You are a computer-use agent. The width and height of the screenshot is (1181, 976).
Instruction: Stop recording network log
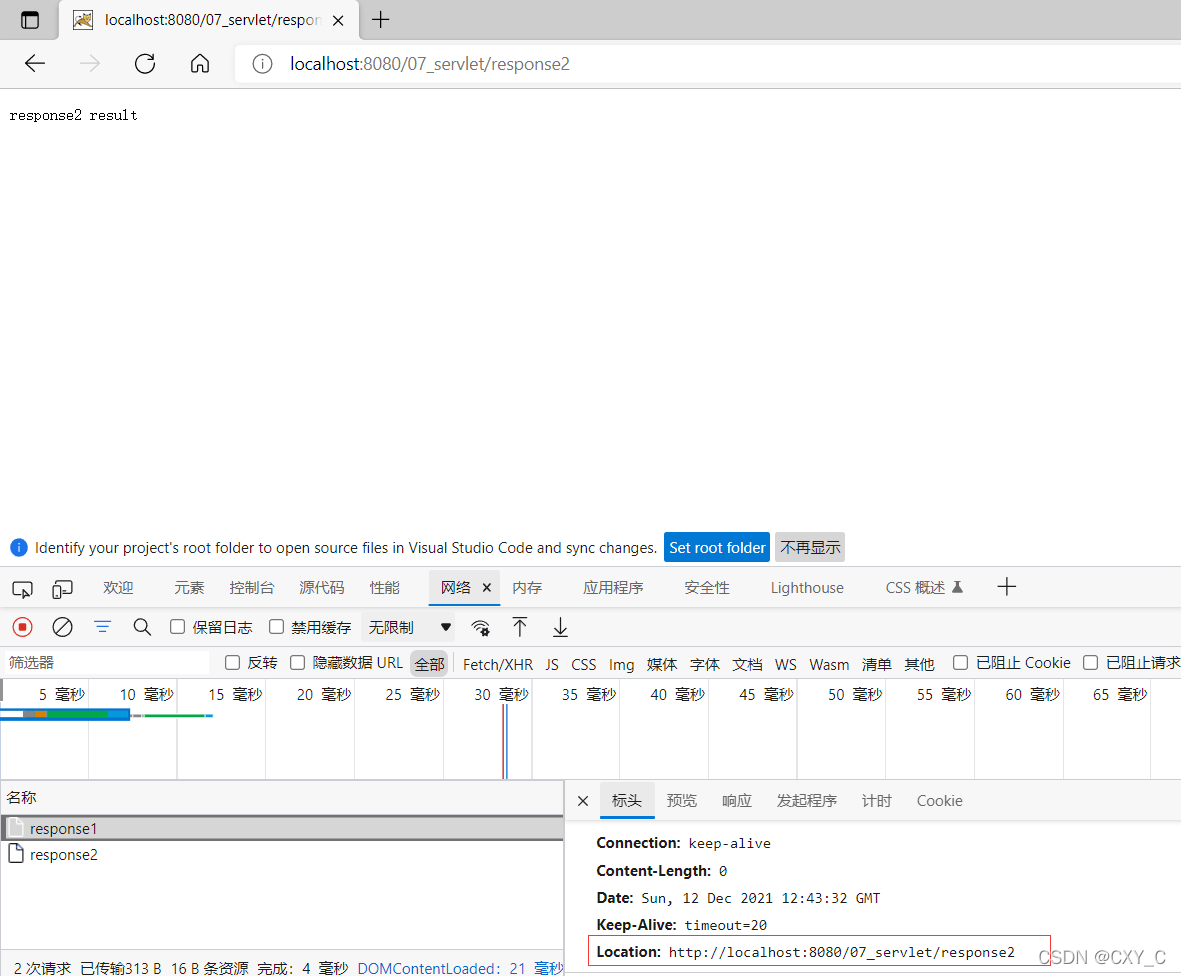click(x=23, y=627)
